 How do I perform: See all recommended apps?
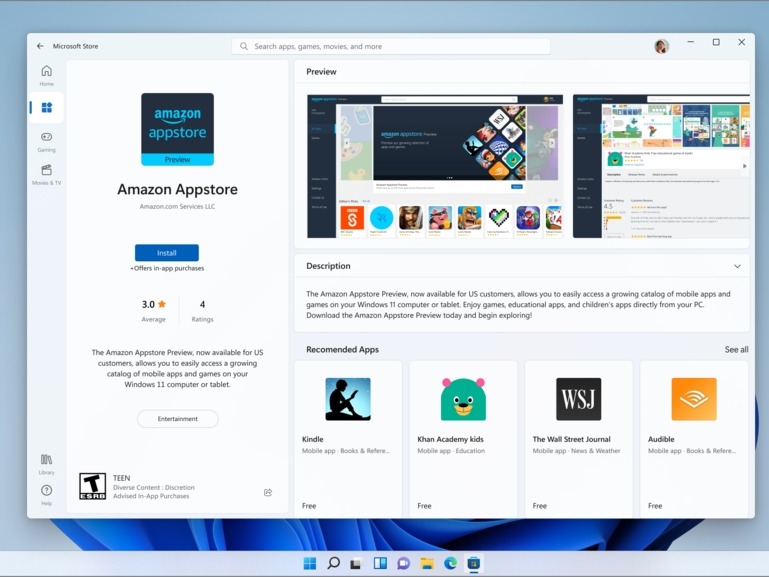coord(736,350)
